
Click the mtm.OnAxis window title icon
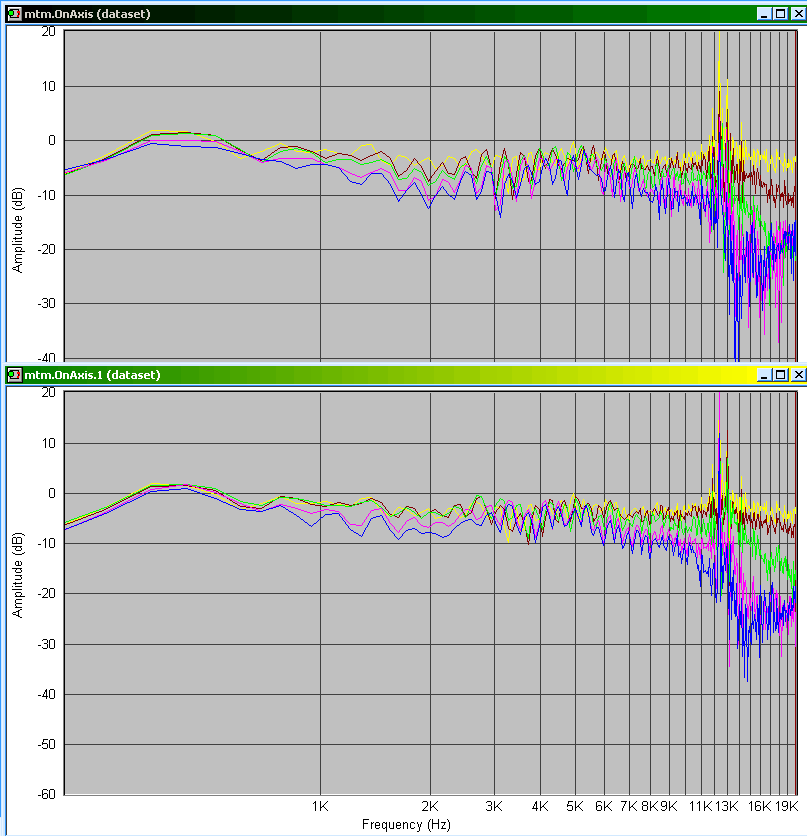tap(14, 14)
